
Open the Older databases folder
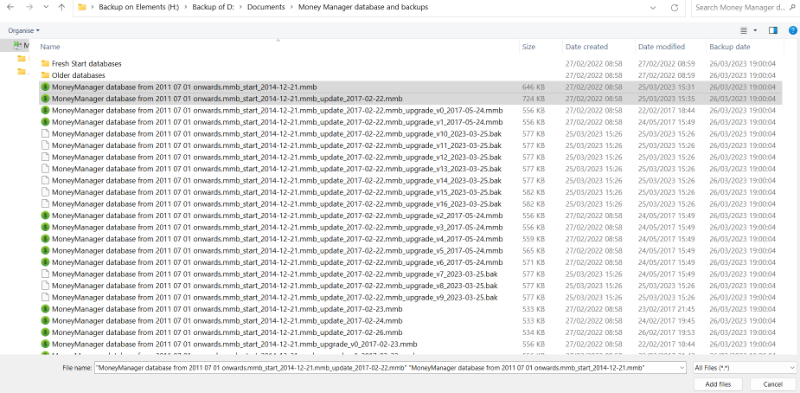[79, 75]
